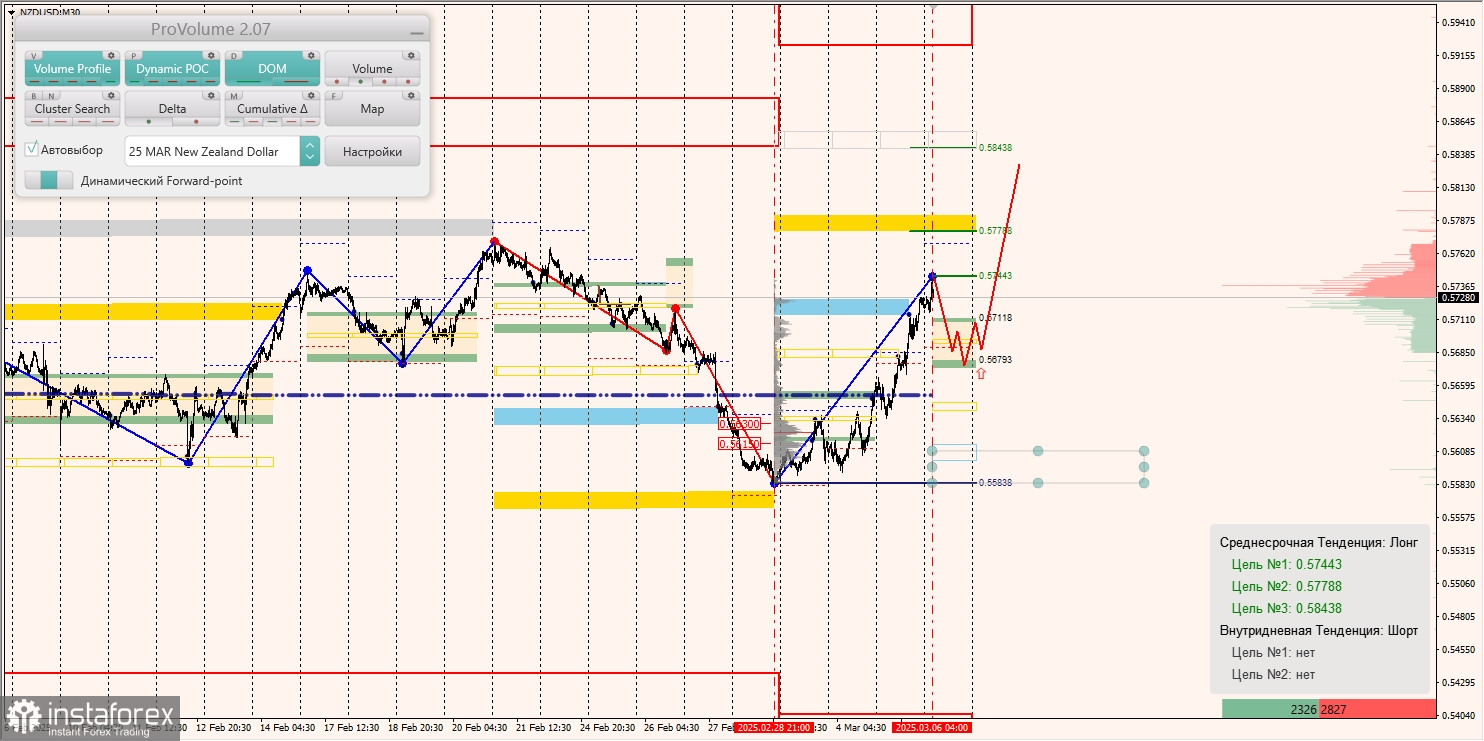The image size is (1484, 741).
Task: Click Цель №3: 0.58438 in info panel
Action: pyautogui.click(x=1287, y=608)
